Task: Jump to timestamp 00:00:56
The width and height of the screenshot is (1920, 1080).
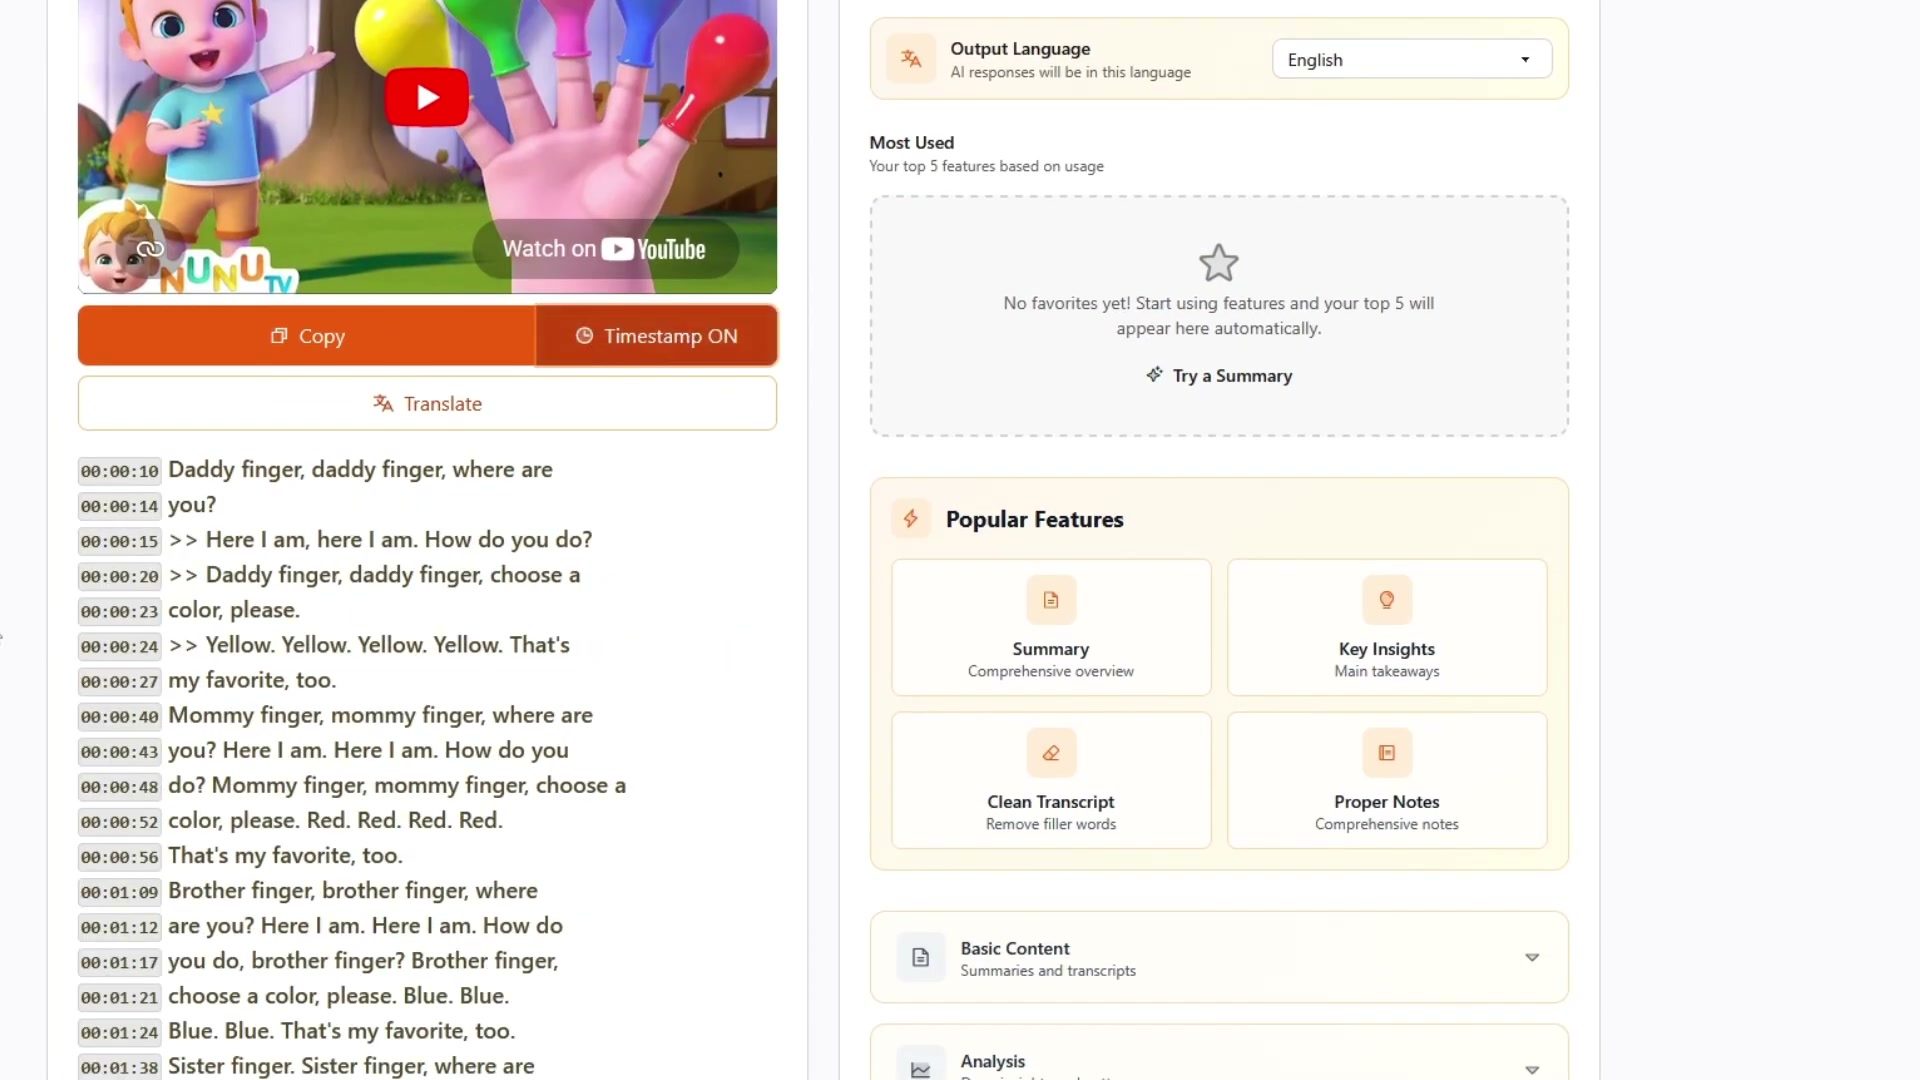Action: 120,857
